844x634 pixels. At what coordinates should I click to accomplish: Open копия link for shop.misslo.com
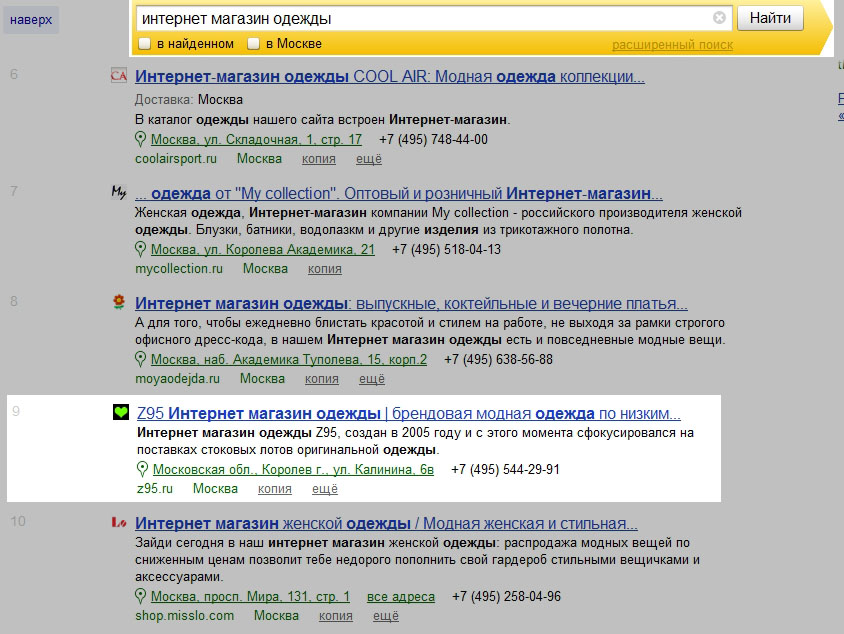coord(336,616)
